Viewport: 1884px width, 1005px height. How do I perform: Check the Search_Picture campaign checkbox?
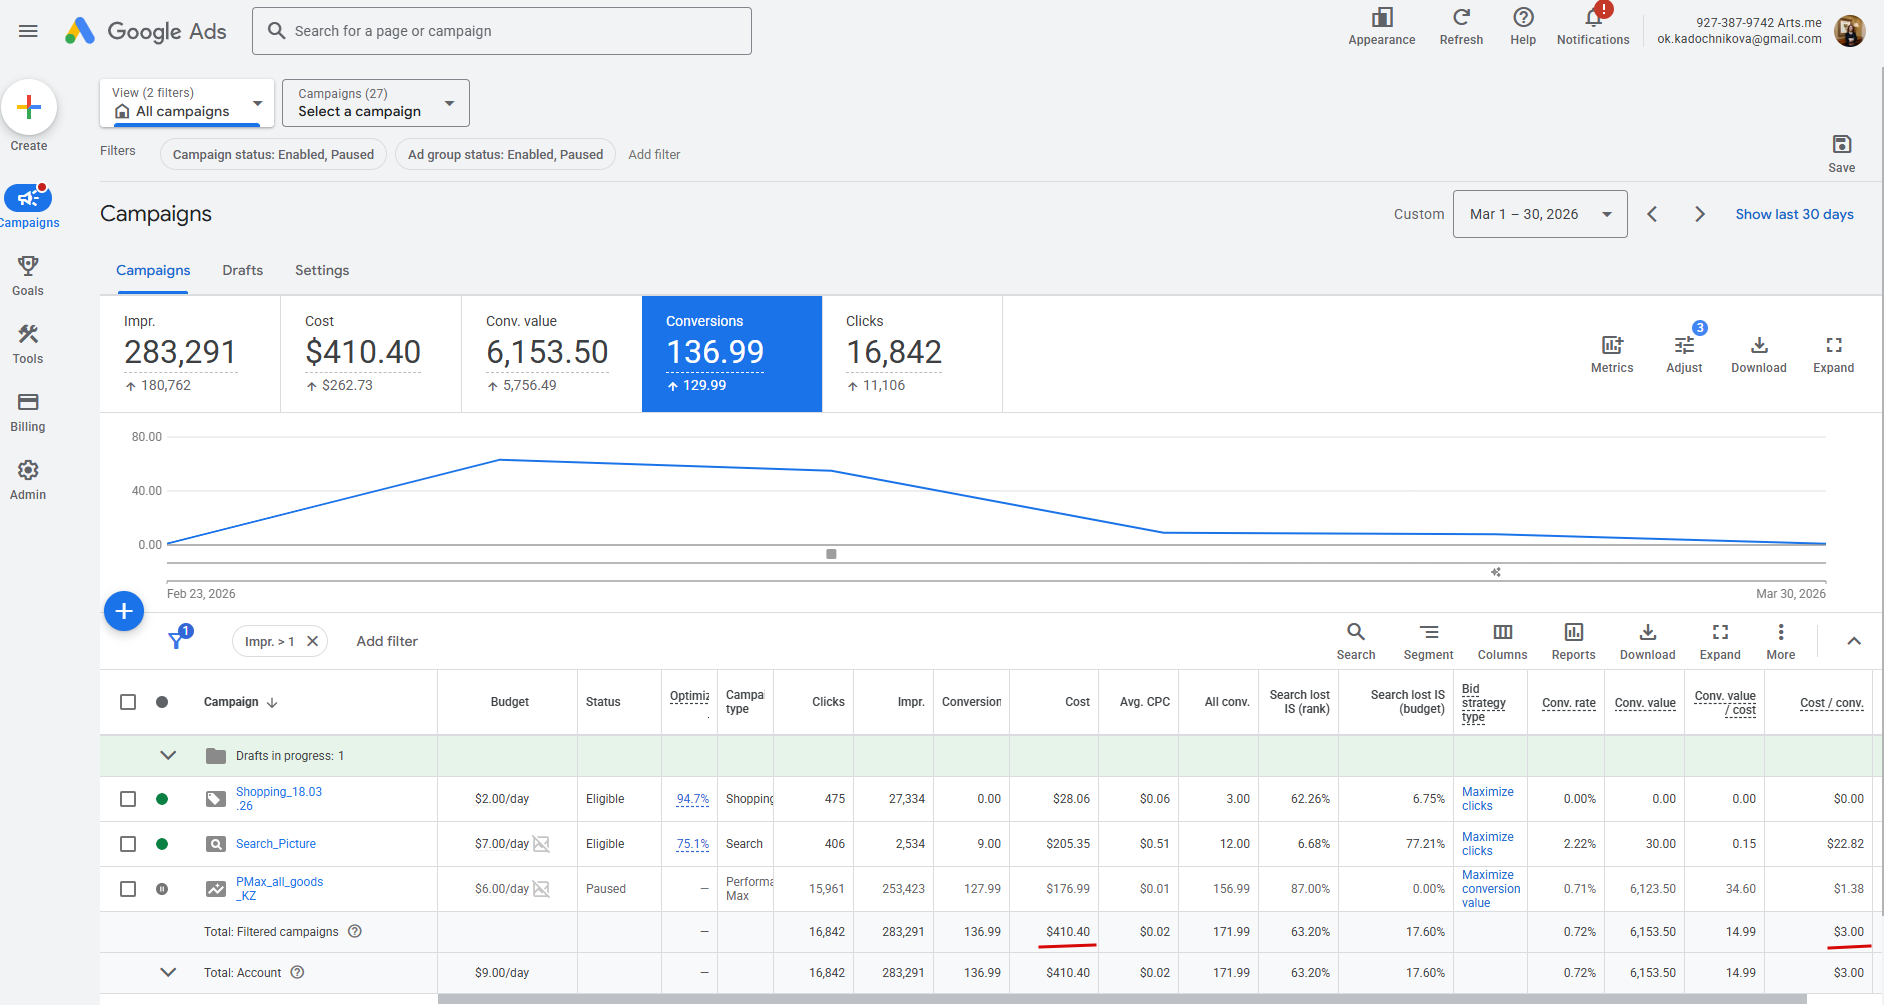[x=128, y=844]
